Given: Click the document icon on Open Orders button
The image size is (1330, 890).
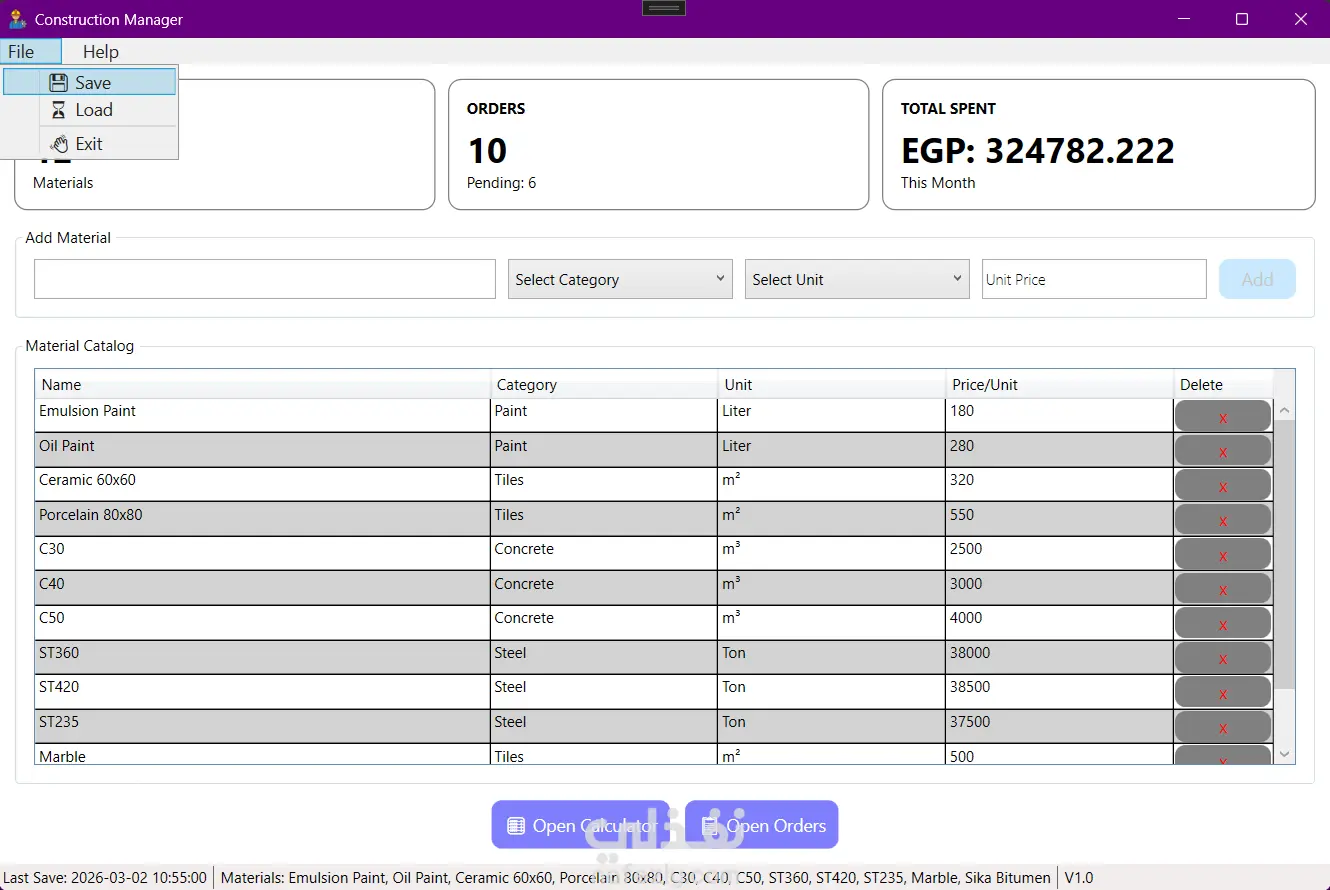Looking at the screenshot, I should 710,826.
